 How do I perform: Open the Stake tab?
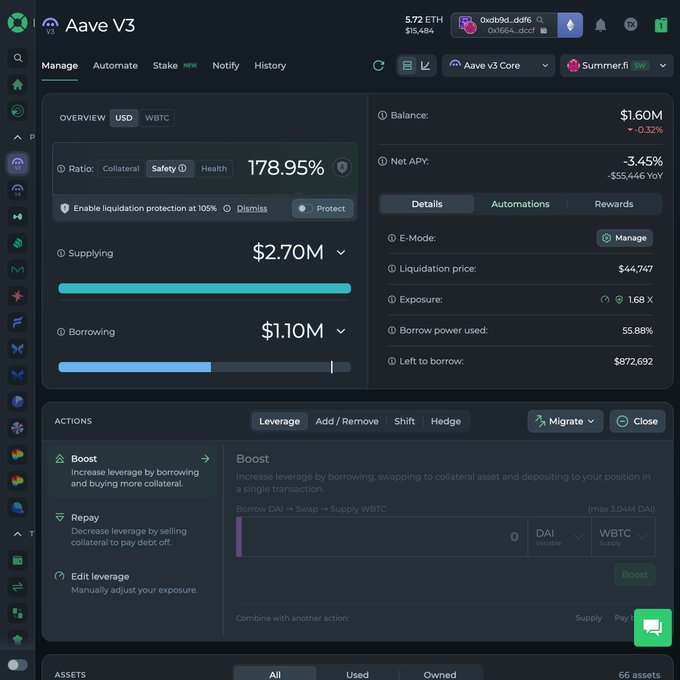pyautogui.click(x=165, y=65)
